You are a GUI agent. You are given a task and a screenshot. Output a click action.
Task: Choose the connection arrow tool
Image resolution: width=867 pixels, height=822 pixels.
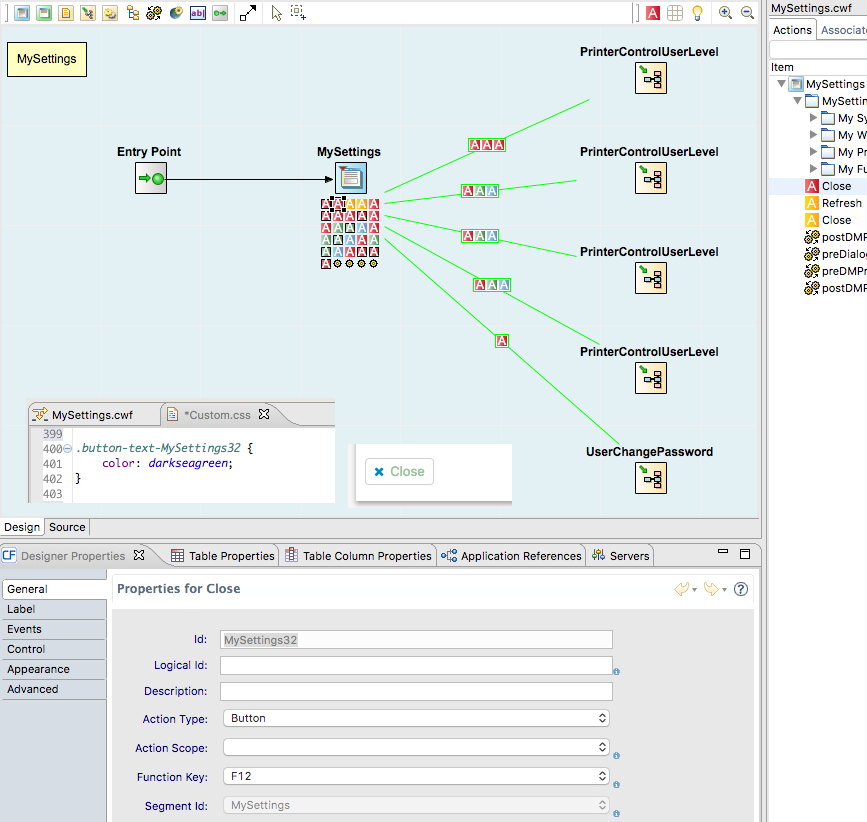tap(248, 13)
